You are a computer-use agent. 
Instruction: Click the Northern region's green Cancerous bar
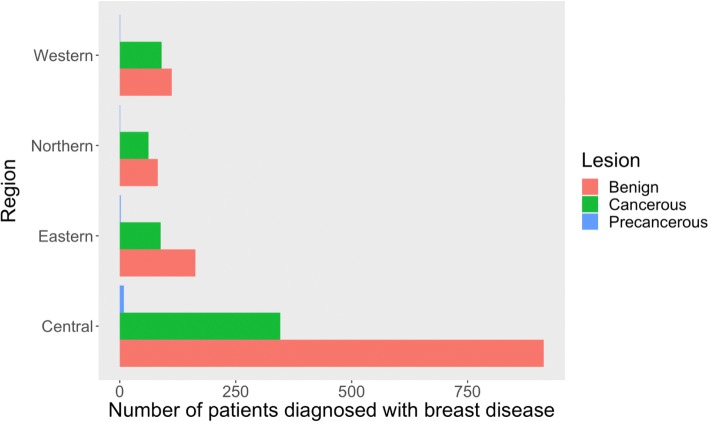point(134,145)
